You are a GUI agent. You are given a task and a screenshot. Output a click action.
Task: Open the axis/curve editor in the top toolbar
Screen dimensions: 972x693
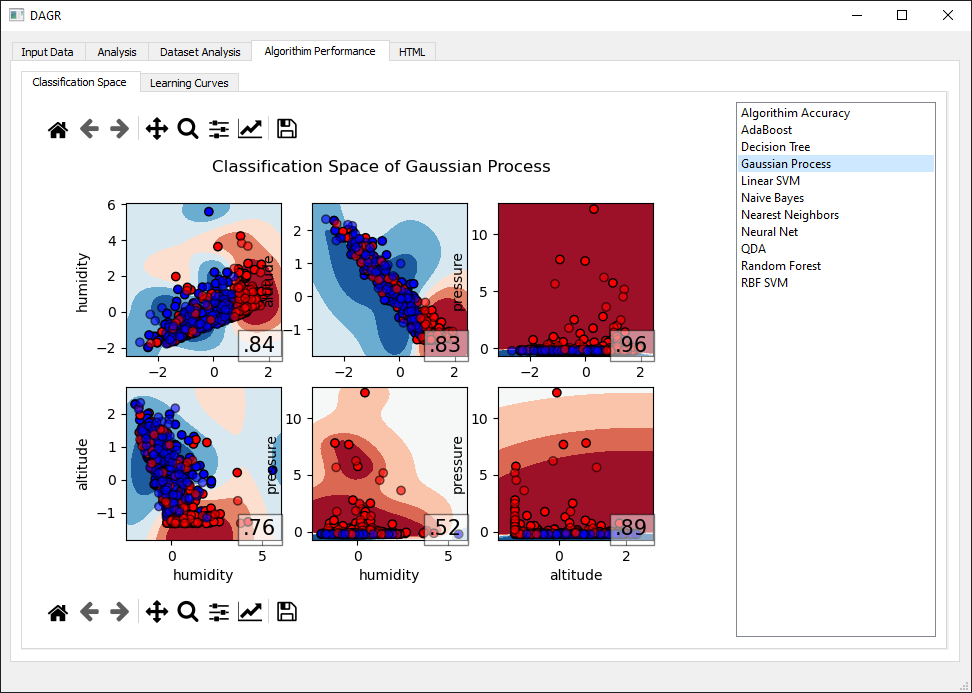[x=250, y=129]
